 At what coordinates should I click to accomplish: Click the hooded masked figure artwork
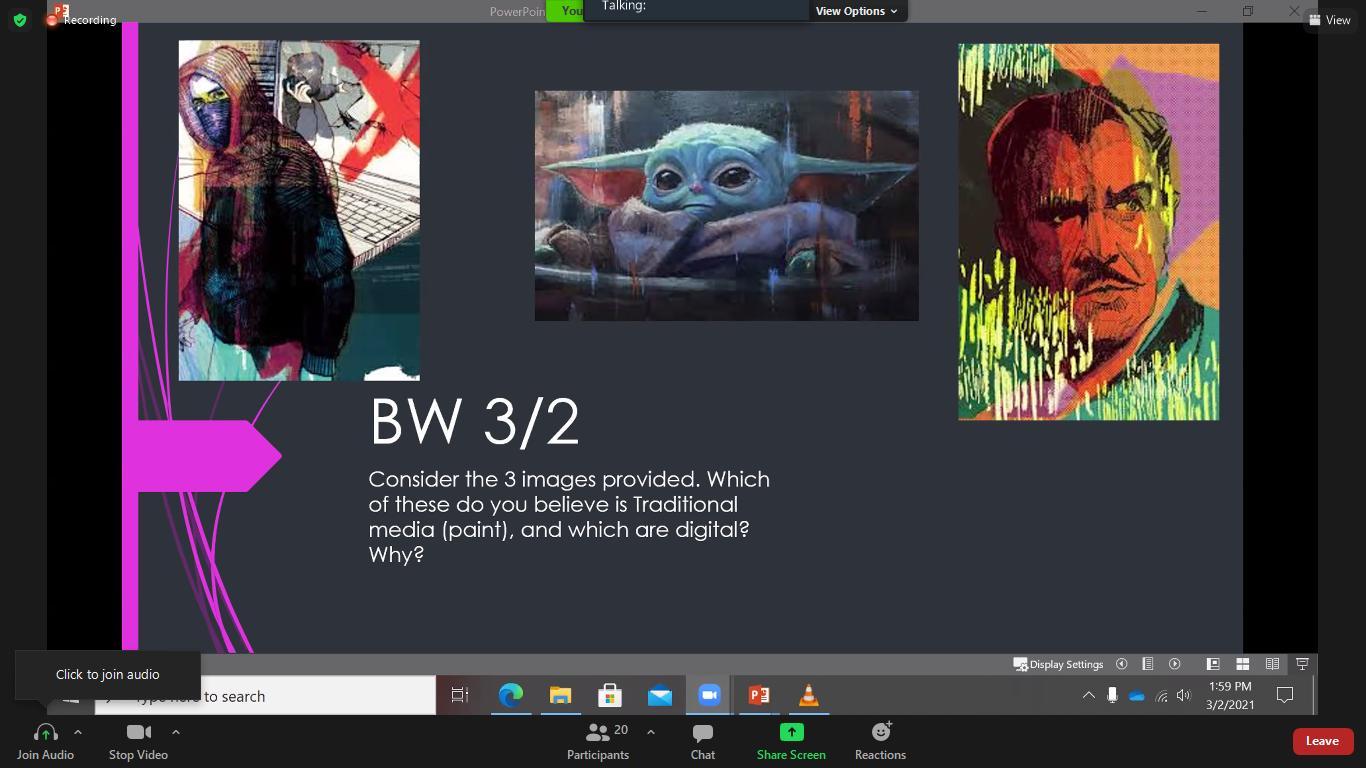point(299,210)
